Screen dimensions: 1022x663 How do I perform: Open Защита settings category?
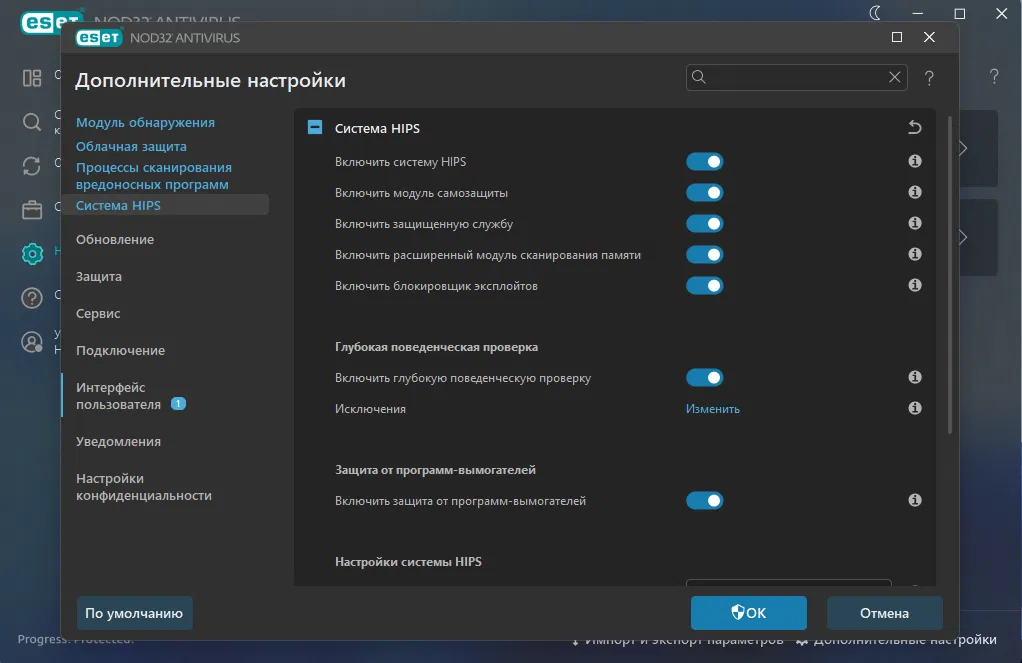coord(98,276)
